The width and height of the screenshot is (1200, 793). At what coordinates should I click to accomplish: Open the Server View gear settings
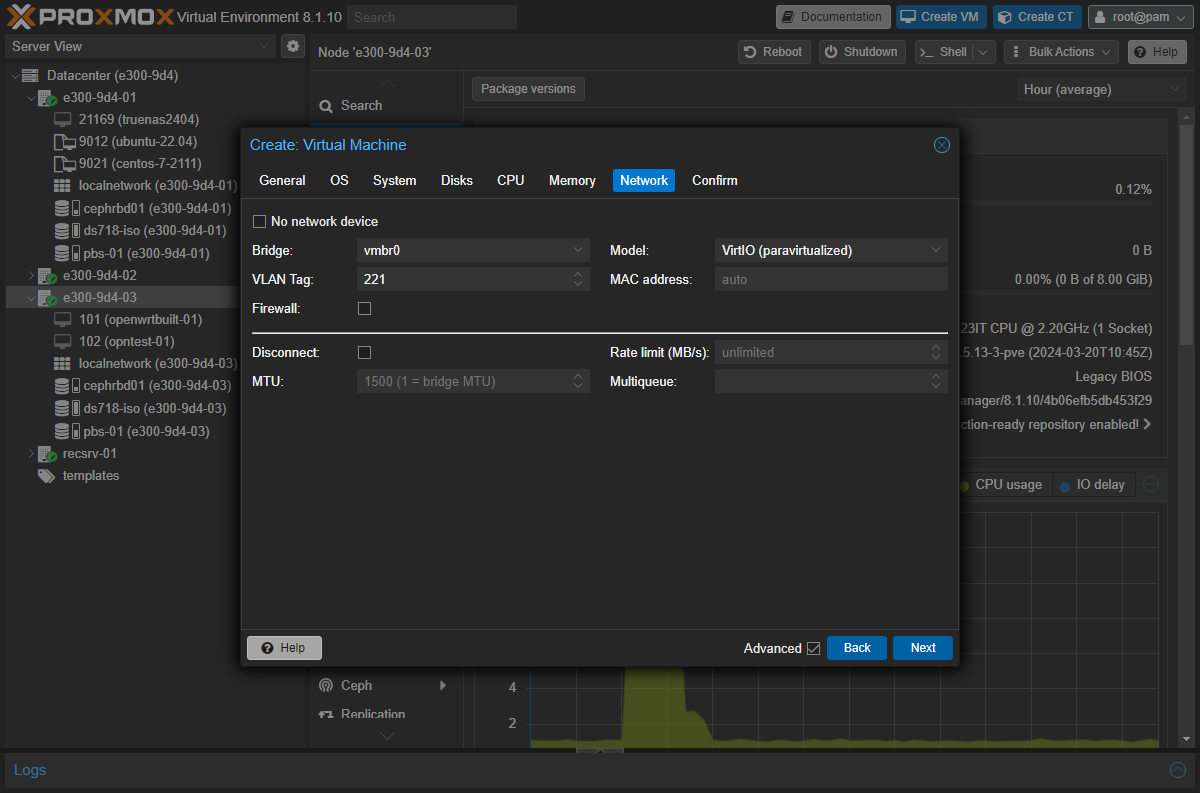point(293,46)
